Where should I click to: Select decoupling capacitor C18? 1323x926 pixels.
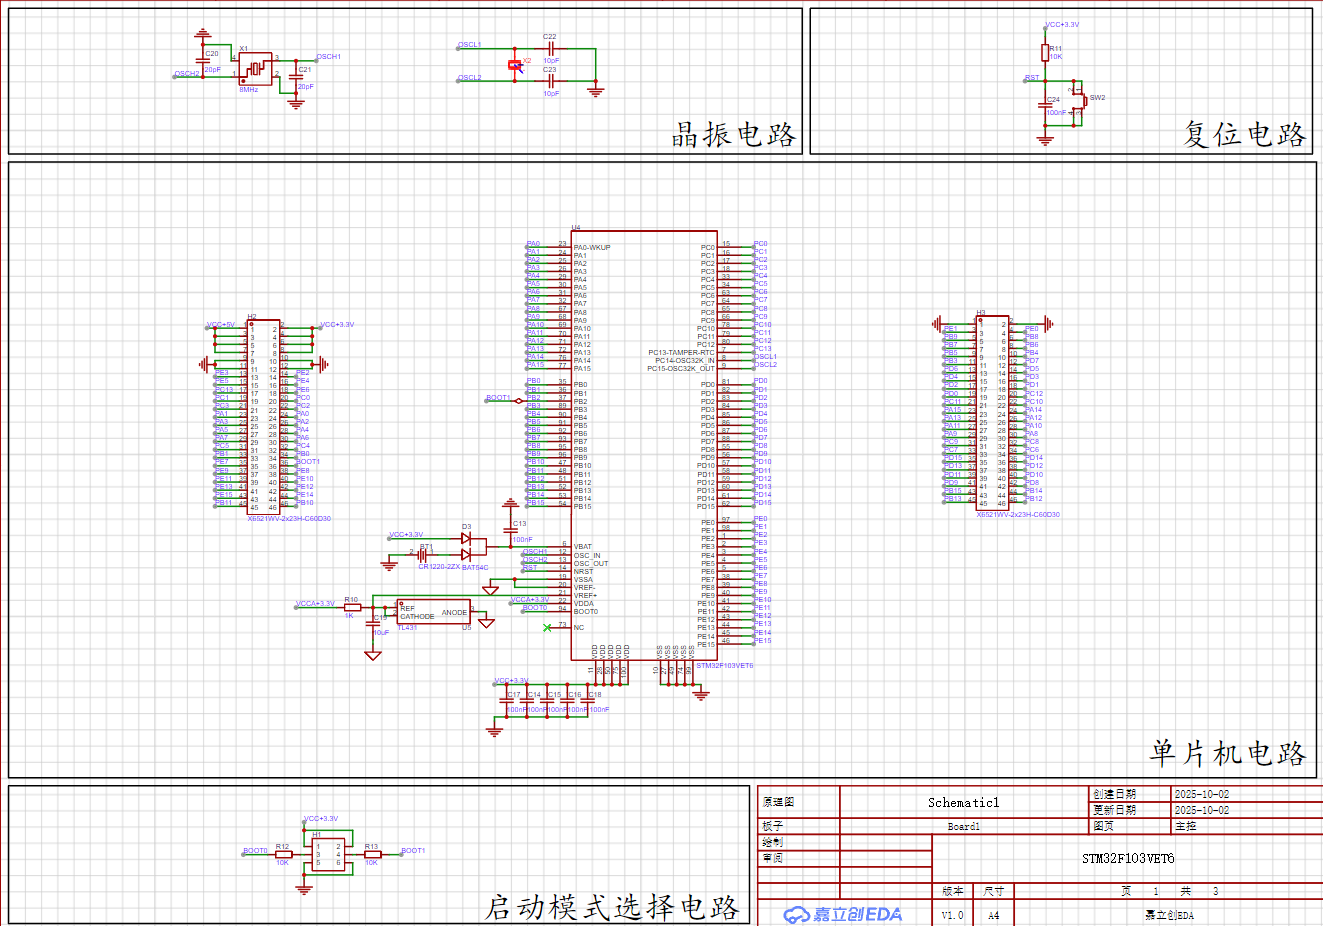pos(587,701)
